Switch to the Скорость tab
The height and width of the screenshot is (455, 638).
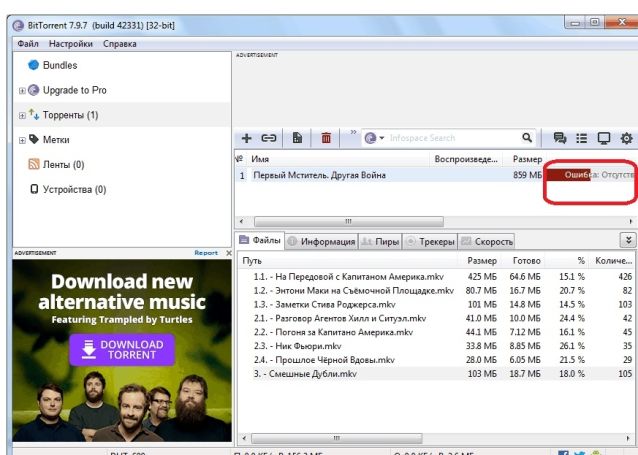[486, 241]
